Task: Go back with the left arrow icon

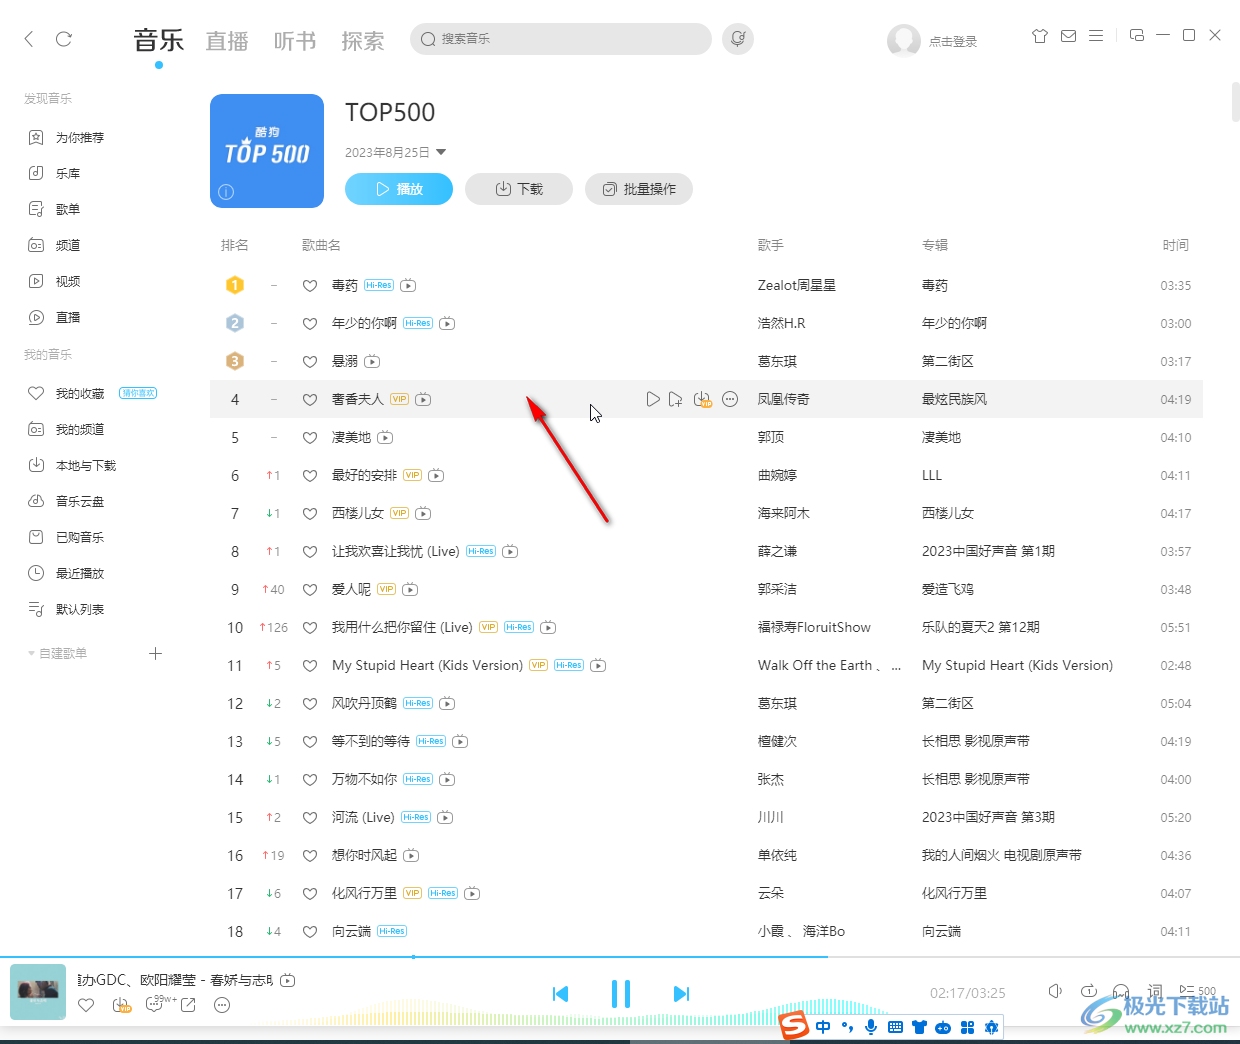Action: (29, 39)
